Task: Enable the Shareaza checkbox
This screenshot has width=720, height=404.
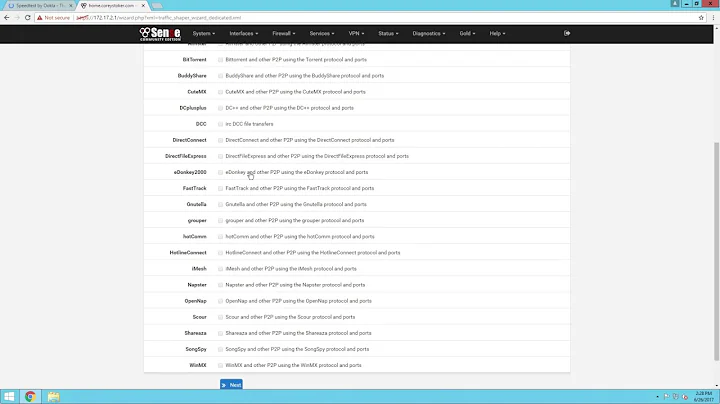Action: [x=220, y=333]
